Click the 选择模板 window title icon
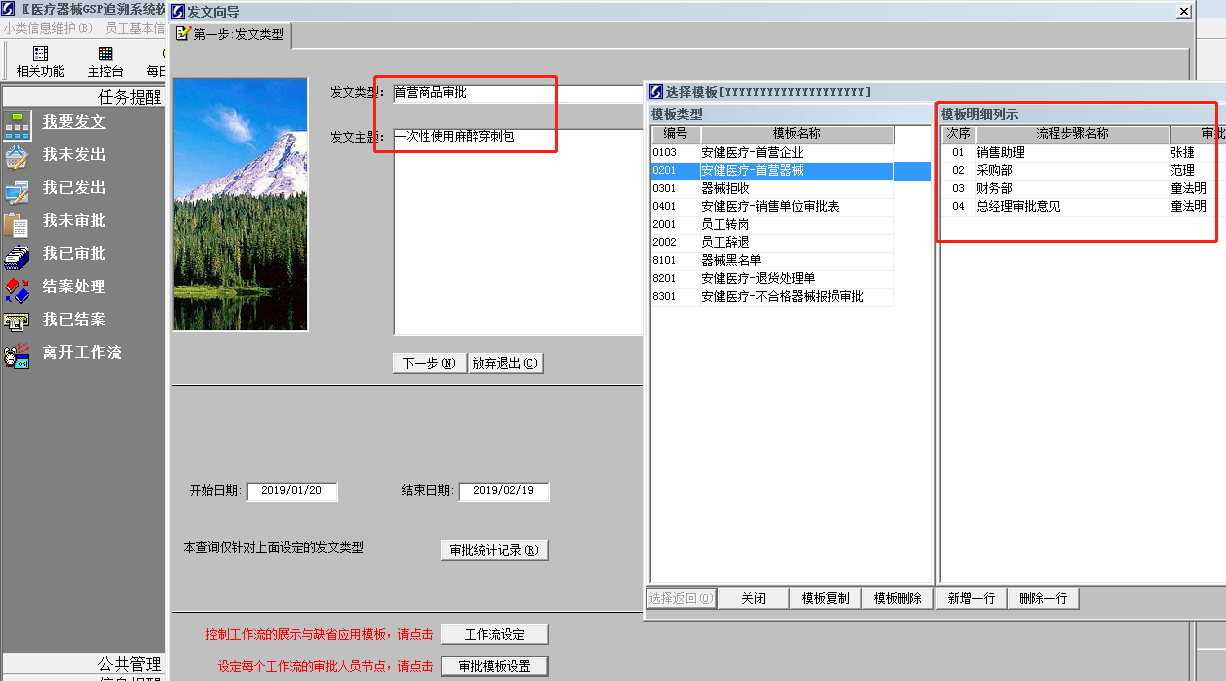Image resolution: width=1226 pixels, height=681 pixels. 657,92
